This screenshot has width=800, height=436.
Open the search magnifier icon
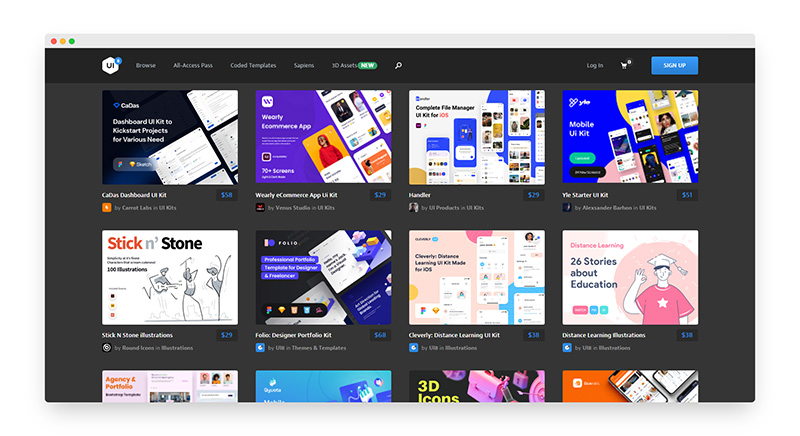(x=398, y=65)
